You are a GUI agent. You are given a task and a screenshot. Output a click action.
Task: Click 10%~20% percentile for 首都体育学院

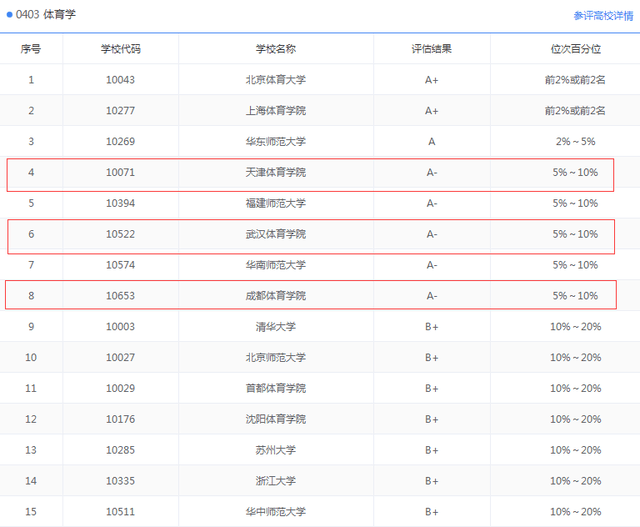click(x=576, y=388)
